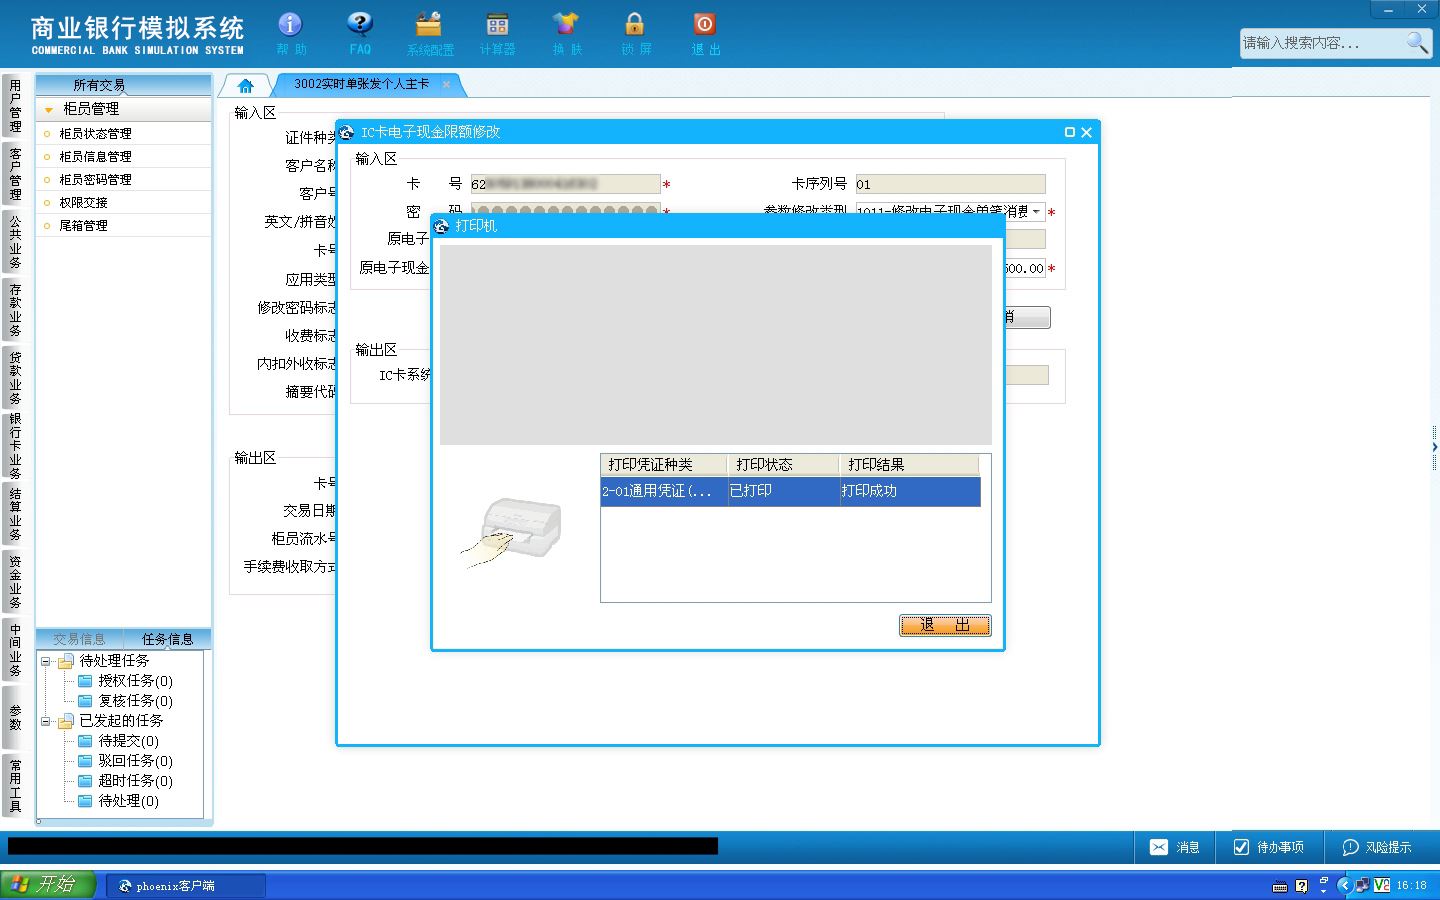Click phoenix客户端 on the taskbar
This screenshot has height=900, width=1440.
tap(186, 886)
